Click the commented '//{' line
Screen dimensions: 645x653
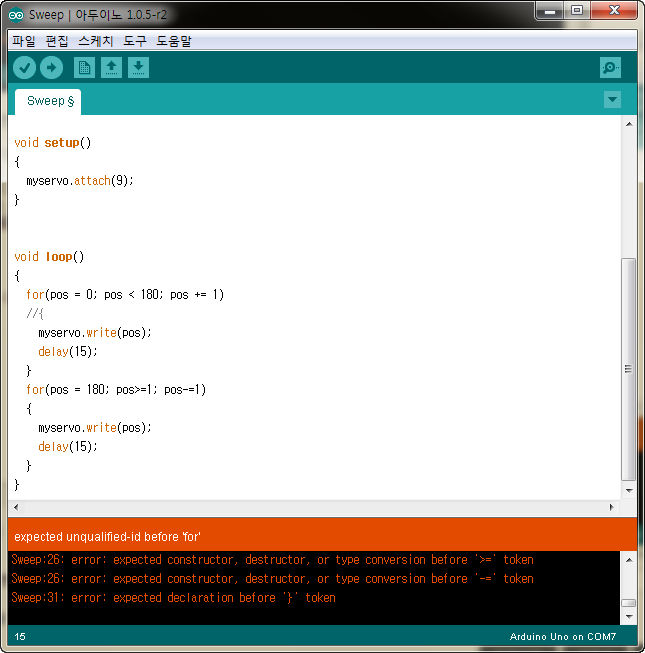tap(35, 314)
